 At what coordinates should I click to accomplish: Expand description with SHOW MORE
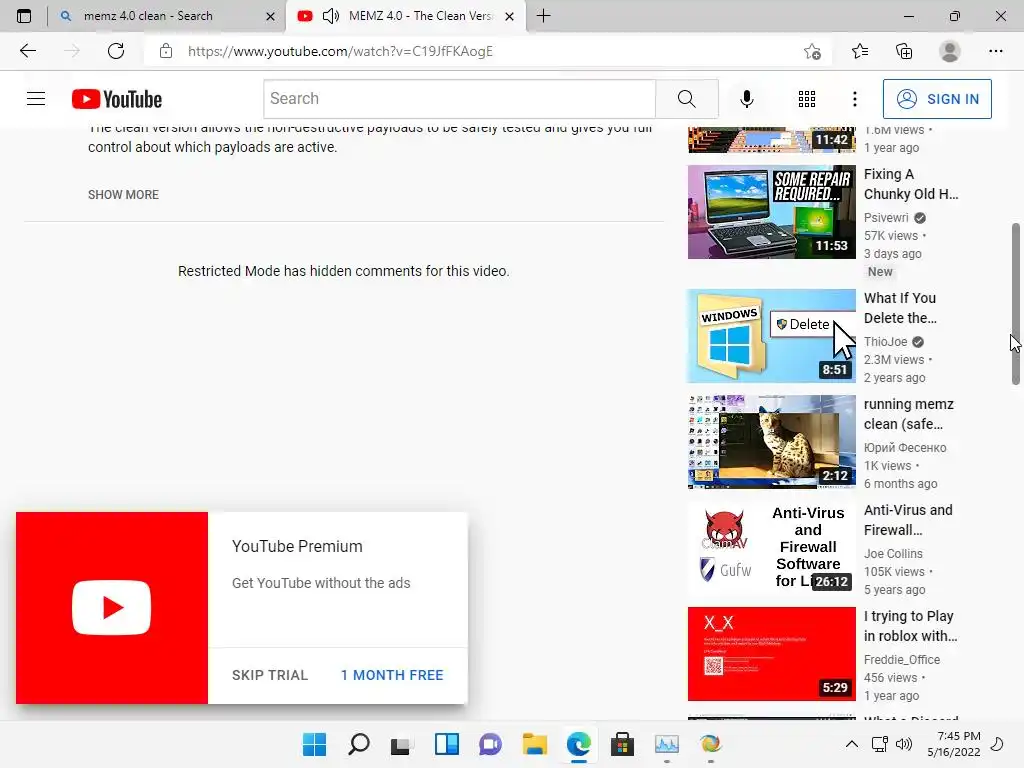(123, 195)
